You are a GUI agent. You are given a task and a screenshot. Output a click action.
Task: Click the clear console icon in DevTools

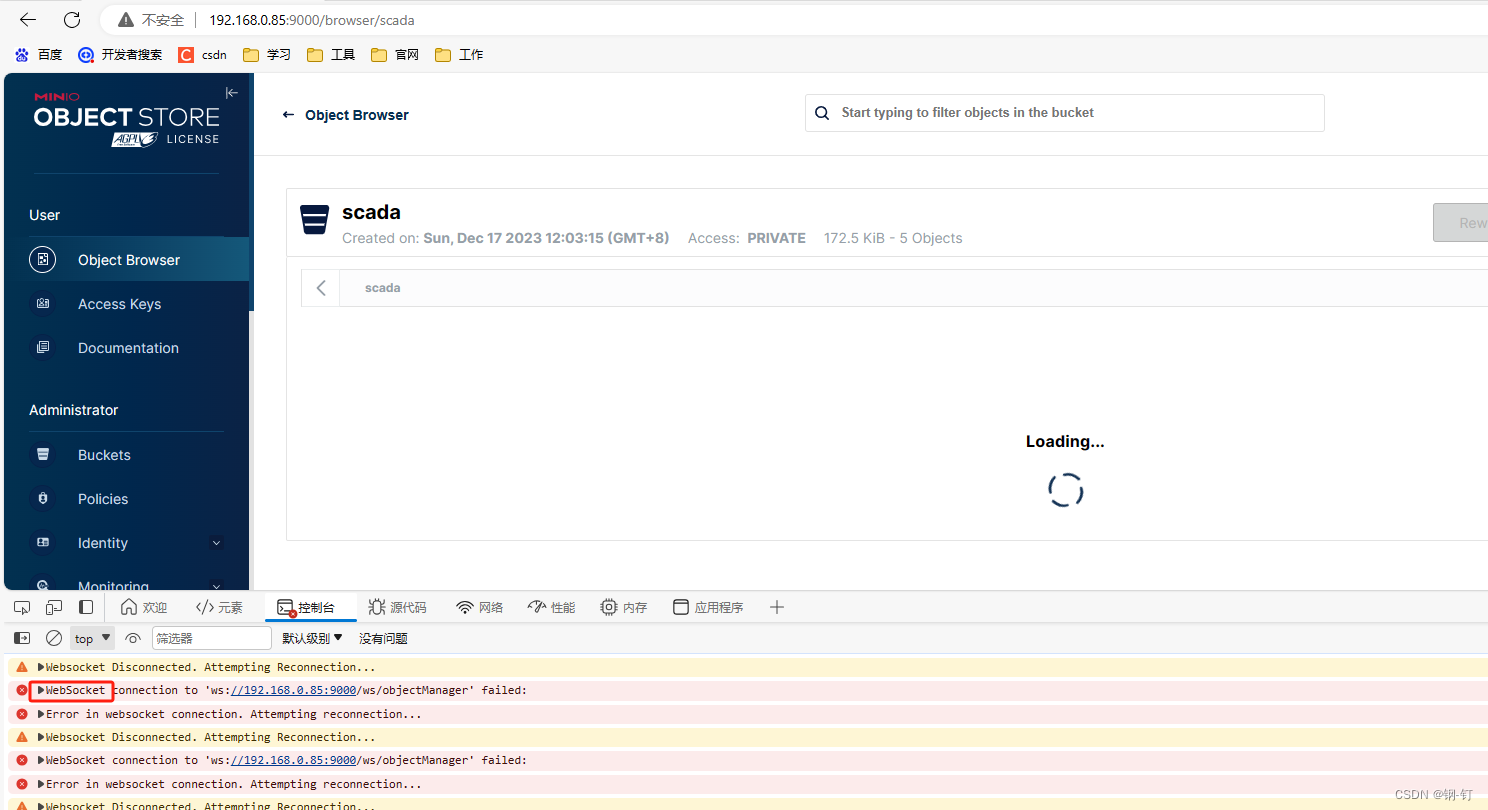click(x=54, y=638)
